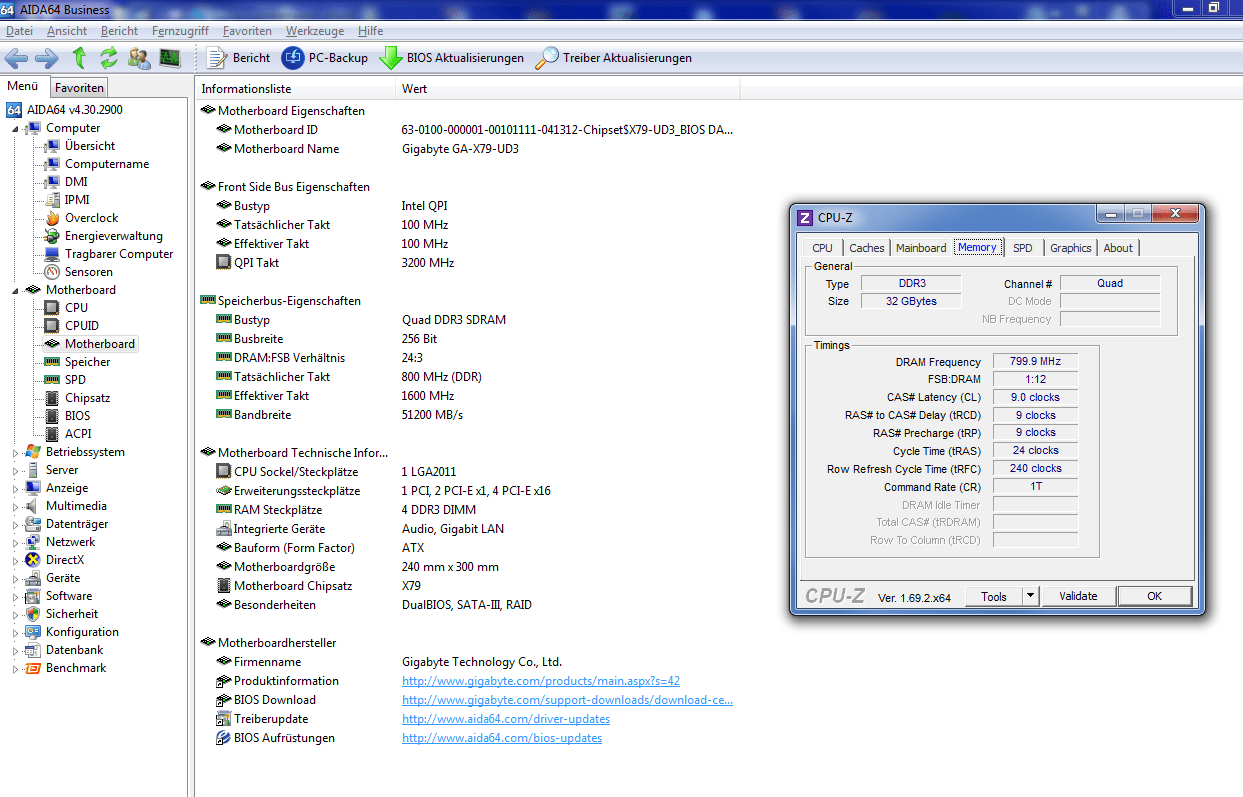Image resolution: width=1243 pixels, height=797 pixels.
Task: Click the green Refresh toolbar icon
Action: 108,58
